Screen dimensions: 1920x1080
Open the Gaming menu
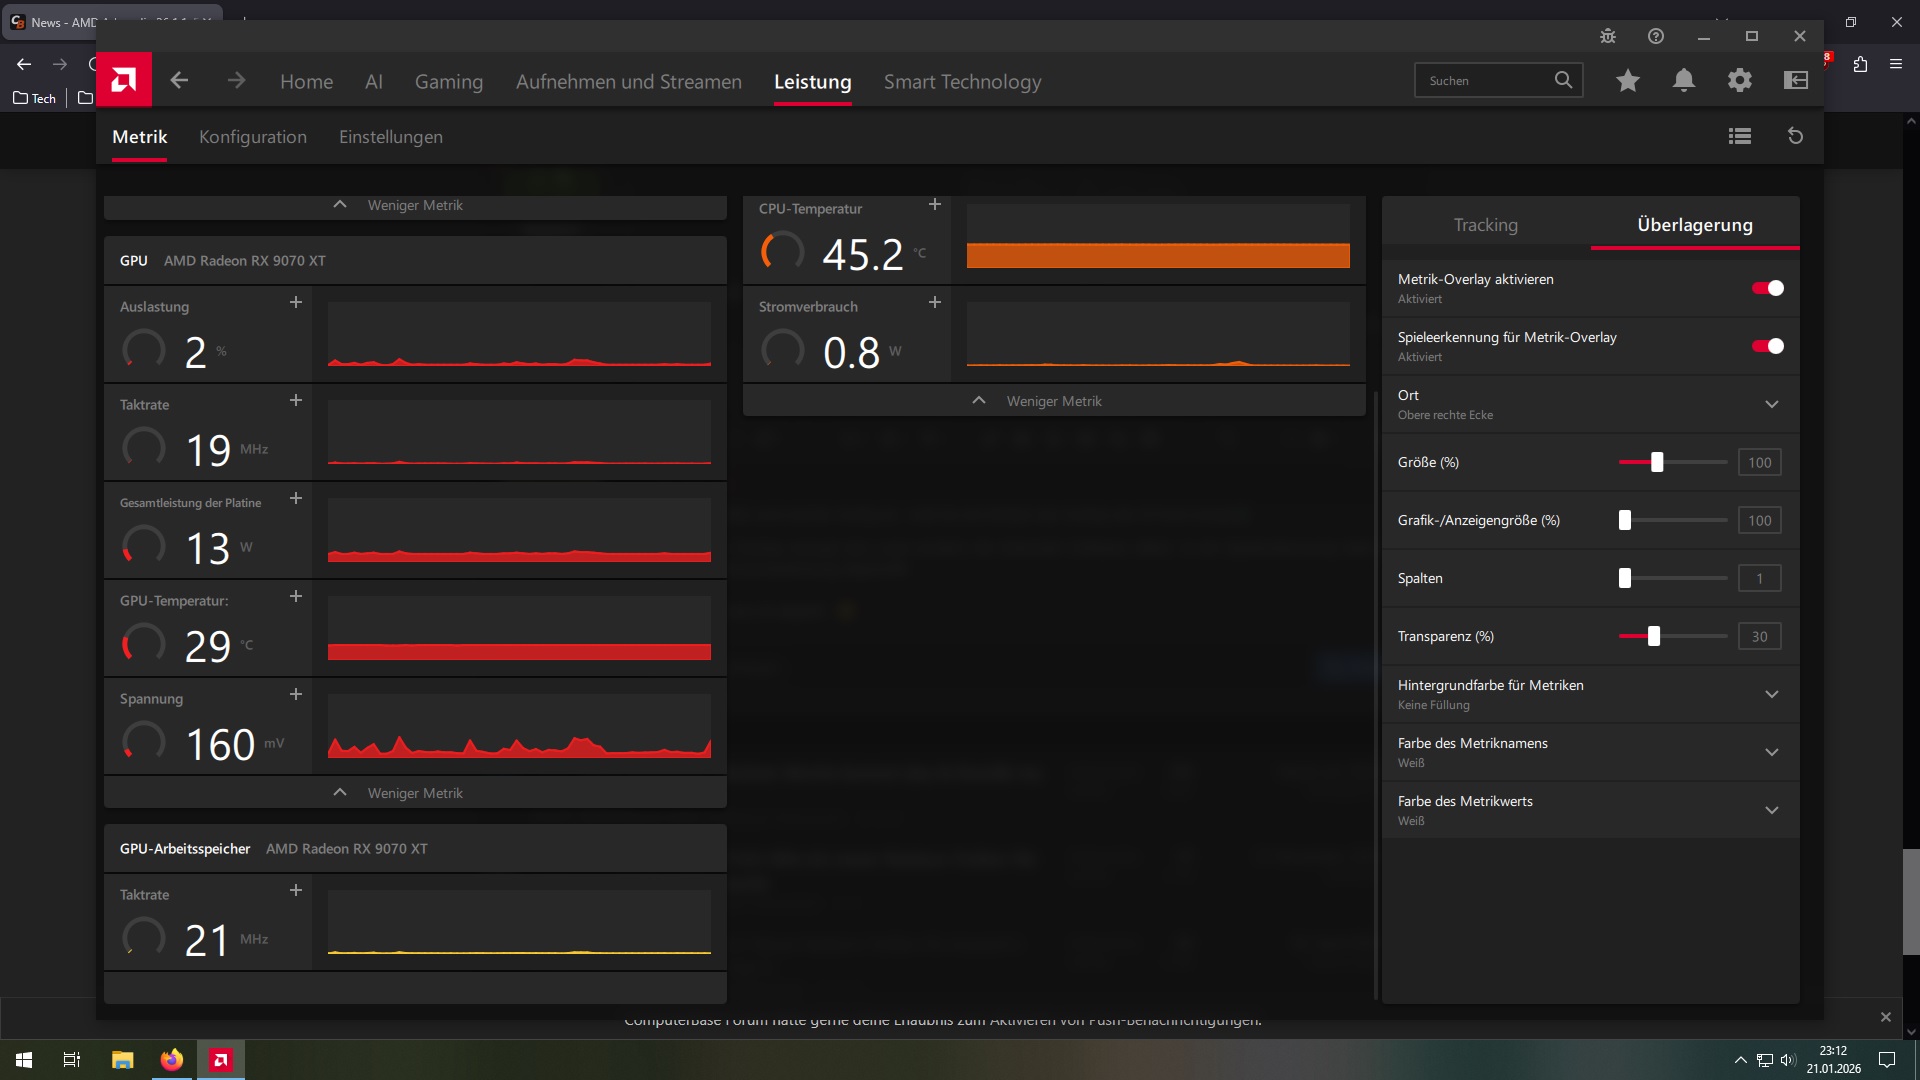pos(448,82)
